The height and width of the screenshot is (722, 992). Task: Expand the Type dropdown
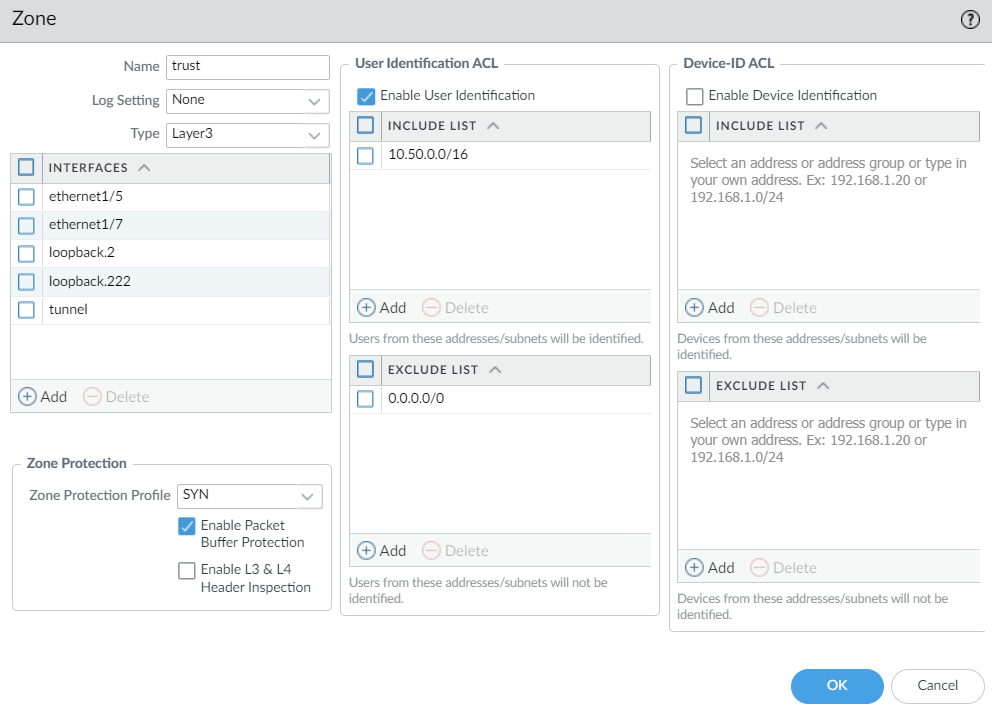click(x=314, y=134)
